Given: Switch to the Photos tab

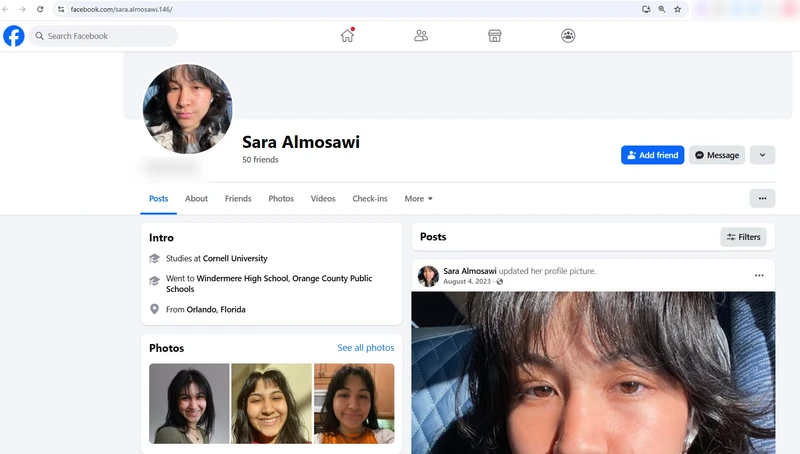Looking at the screenshot, I should (x=281, y=199).
